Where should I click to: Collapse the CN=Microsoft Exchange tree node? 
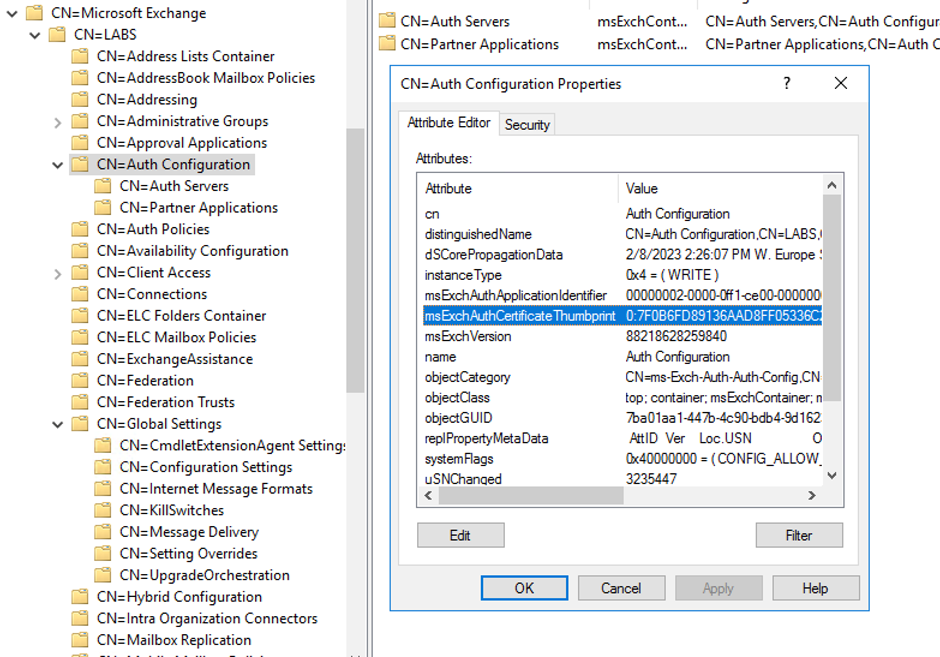[12, 13]
